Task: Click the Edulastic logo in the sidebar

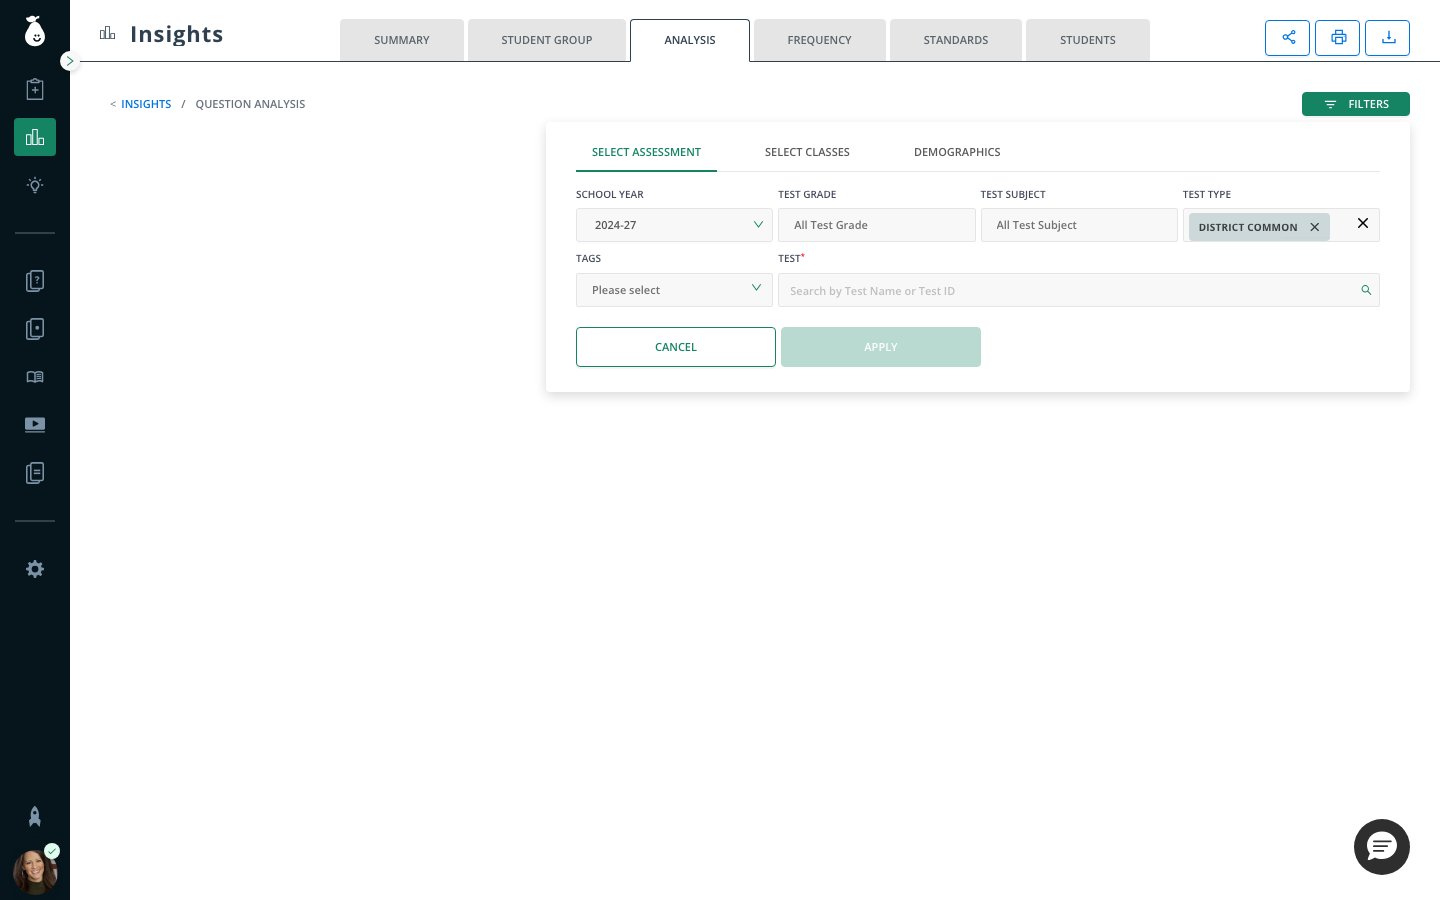Action: 35,31
